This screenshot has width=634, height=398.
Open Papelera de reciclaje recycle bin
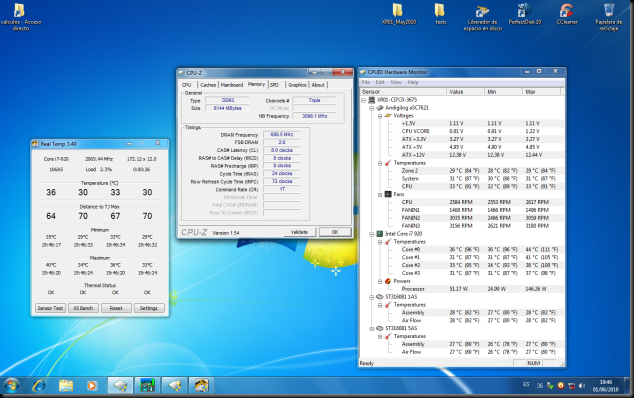[609, 17]
